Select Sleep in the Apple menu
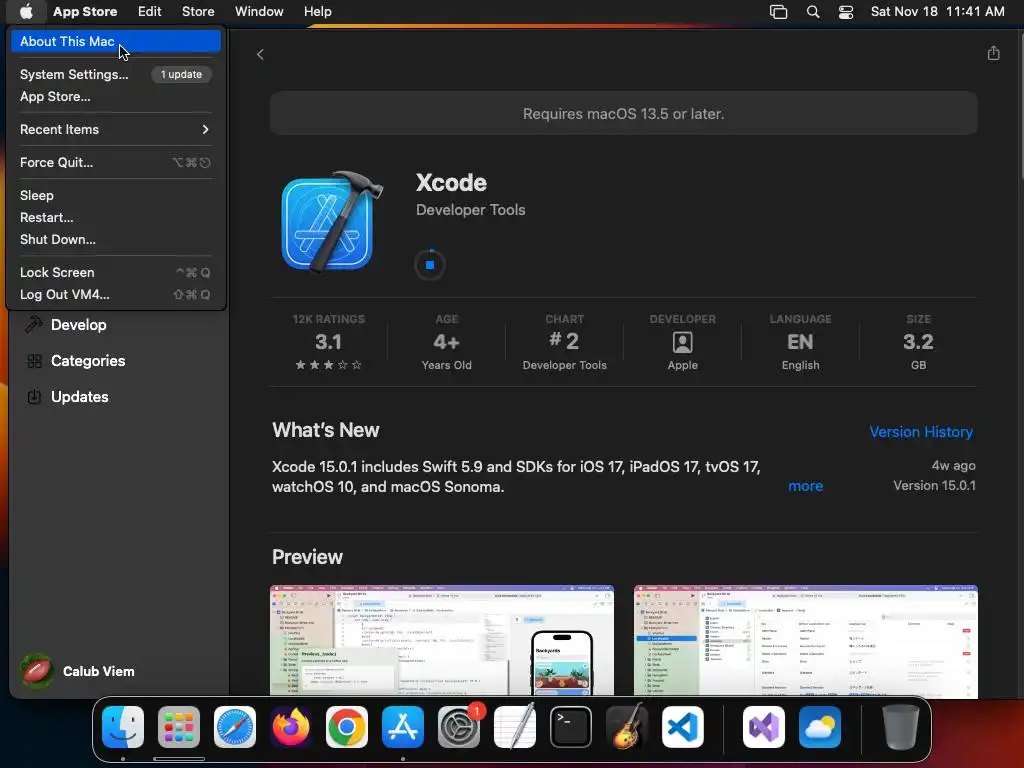This screenshot has width=1024, height=768. pos(116,195)
